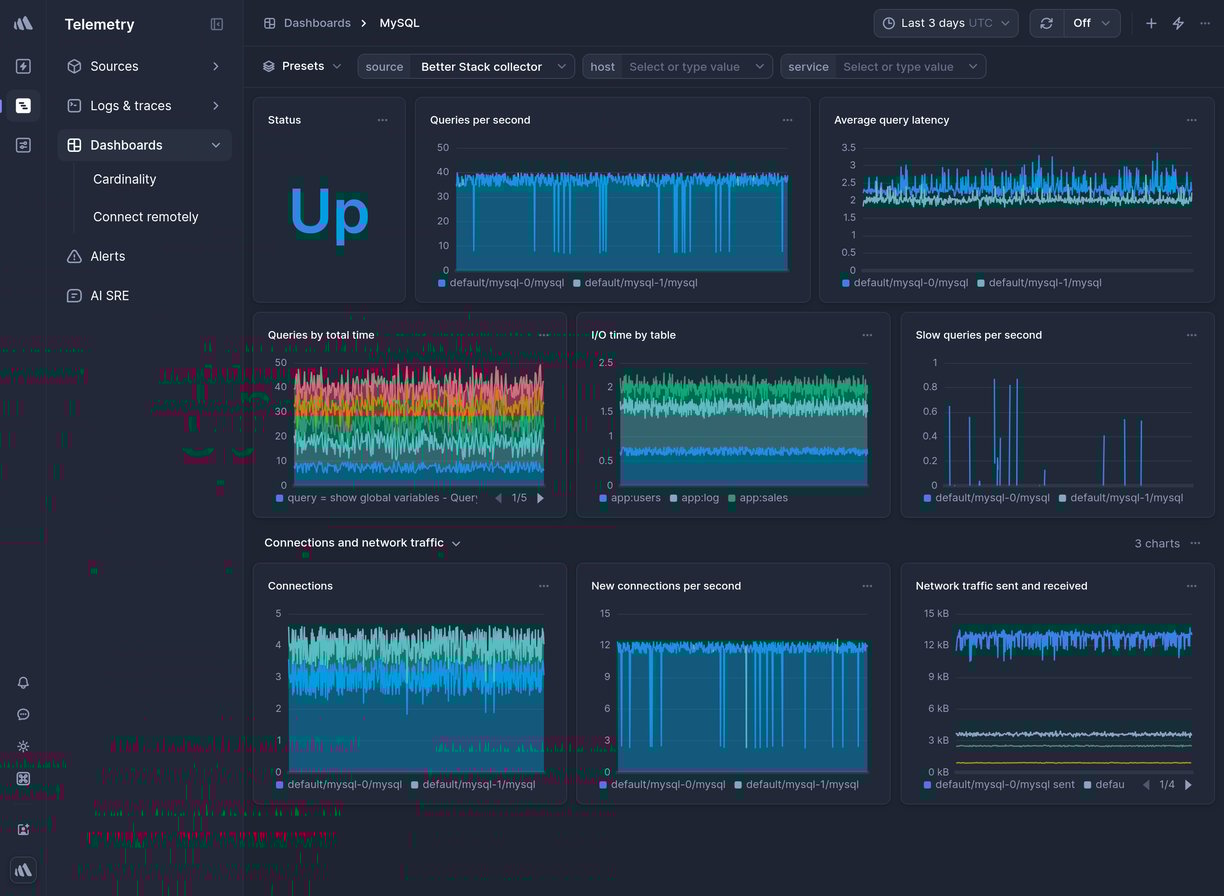Viewport: 1224px width, 896px height.
Task: Click the apps grid icon in the sidebar
Action: 22,779
